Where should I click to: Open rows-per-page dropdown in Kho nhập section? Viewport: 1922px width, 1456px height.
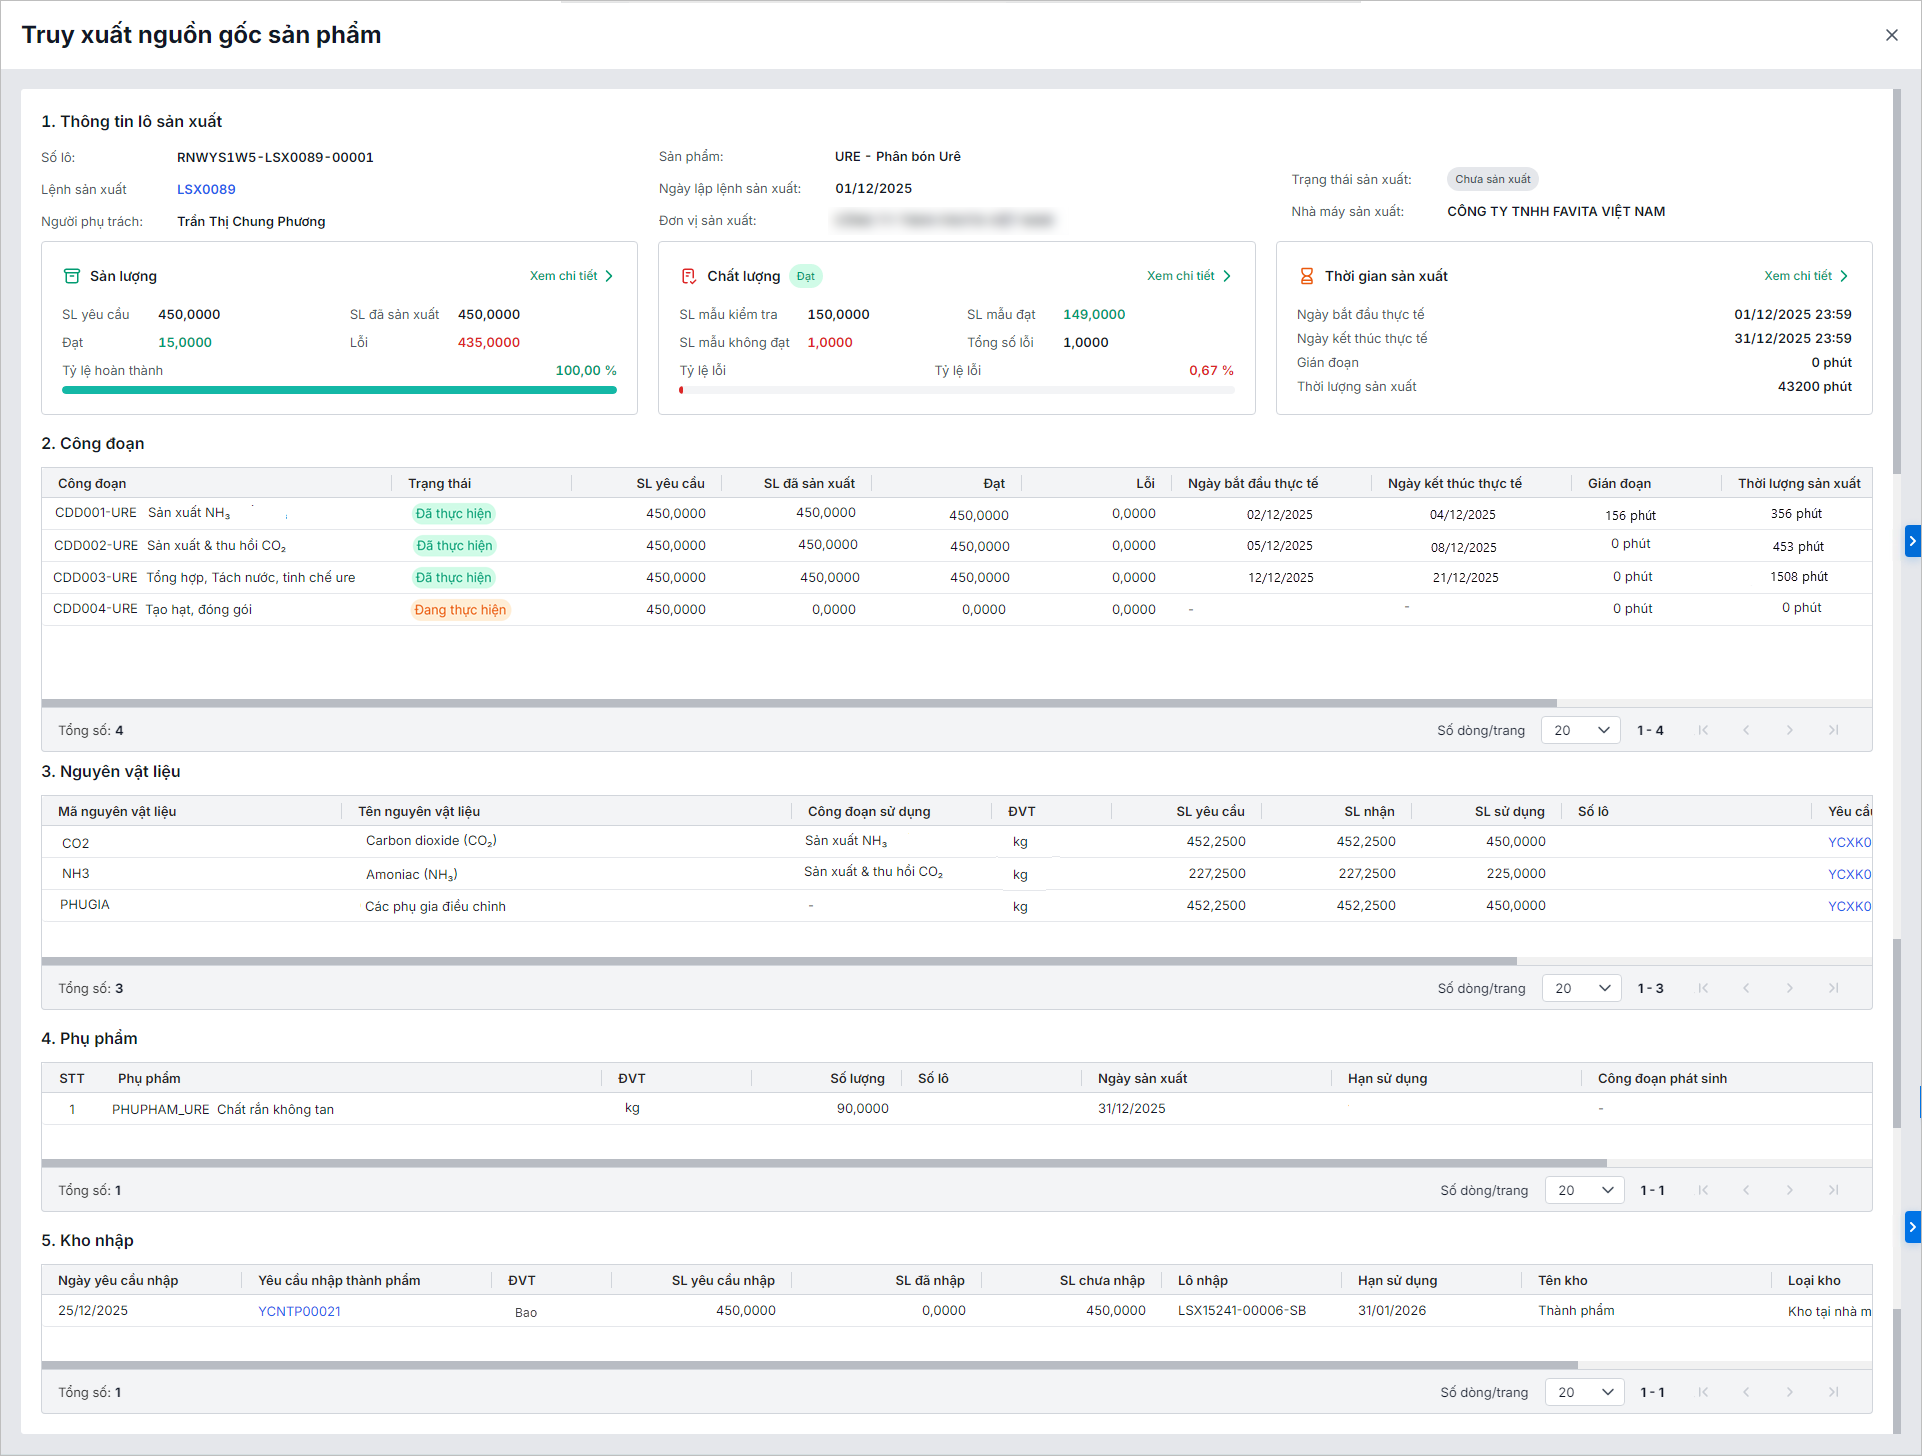1584,1392
